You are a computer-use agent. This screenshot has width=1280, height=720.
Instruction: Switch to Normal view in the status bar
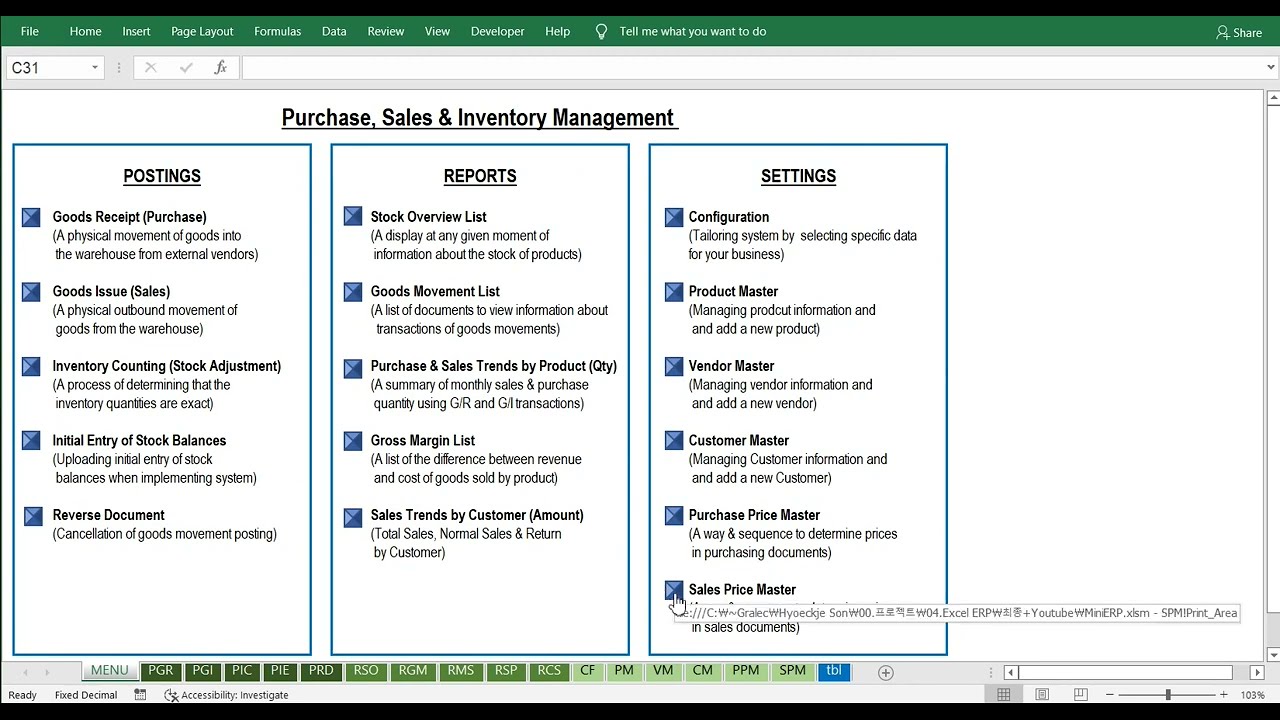point(1004,695)
